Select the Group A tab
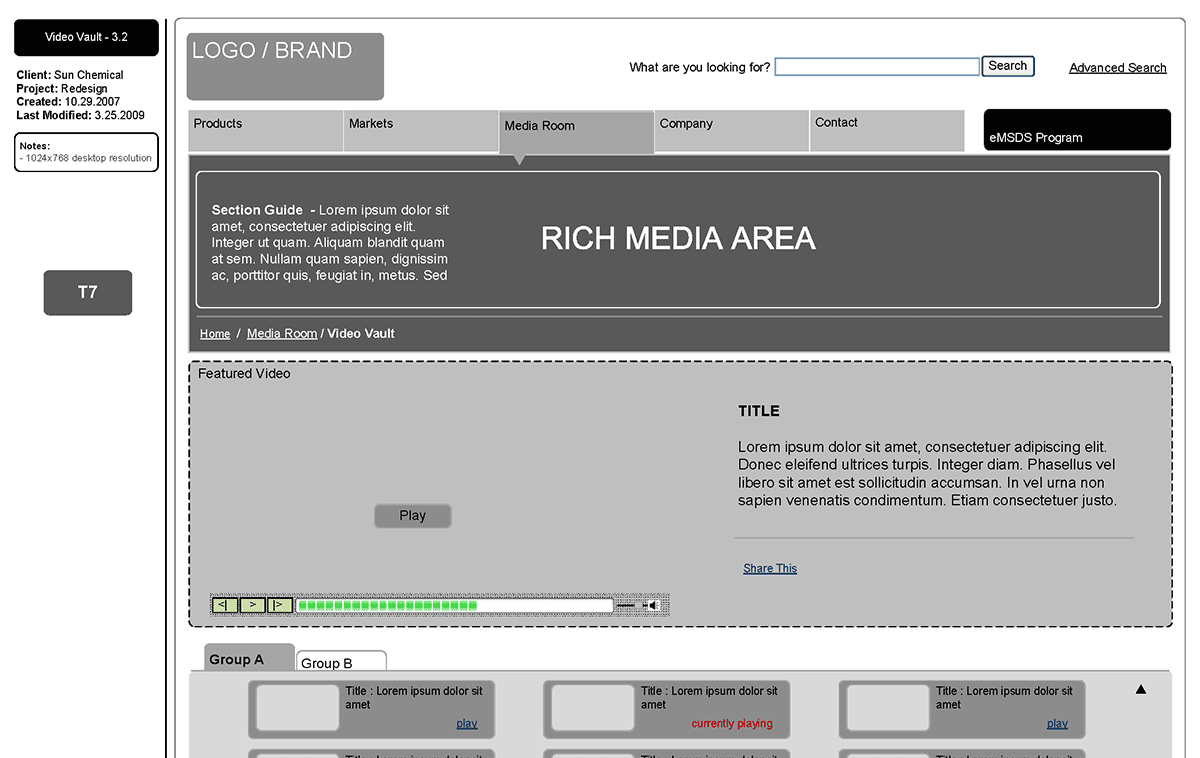1200x758 pixels. pyautogui.click(x=249, y=659)
